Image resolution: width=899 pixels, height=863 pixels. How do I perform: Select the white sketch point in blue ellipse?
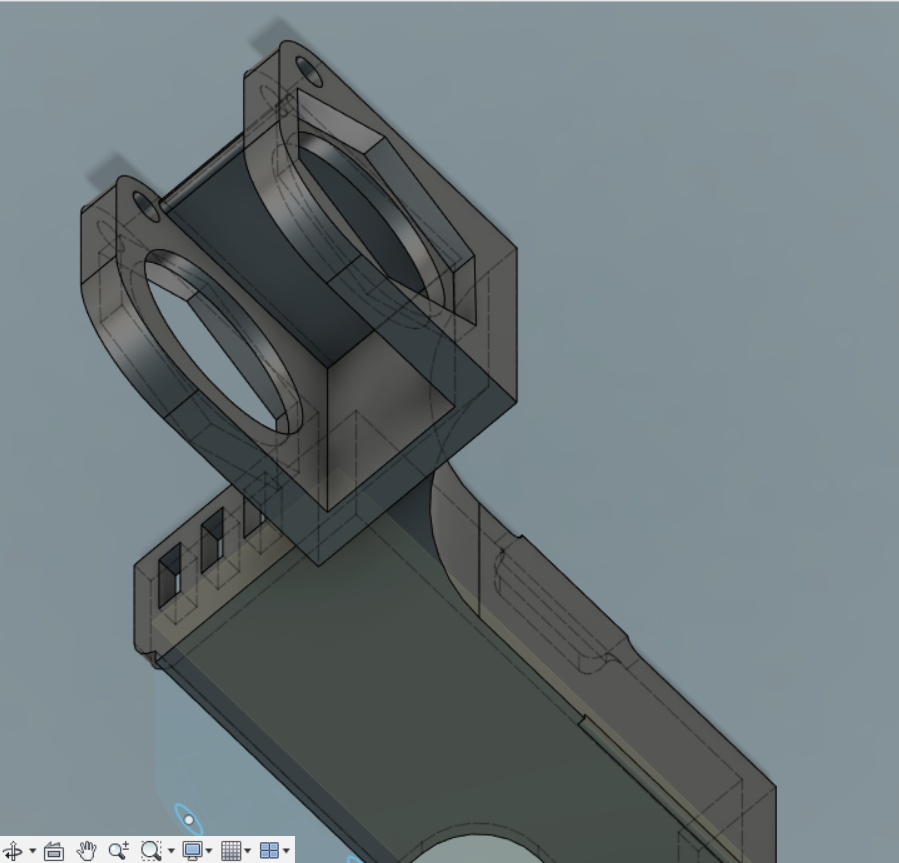pyautogui.click(x=189, y=820)
